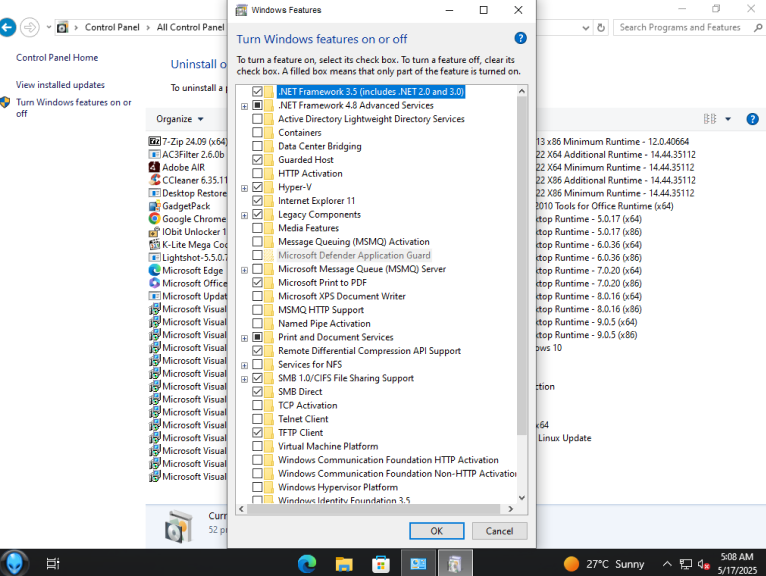Click the Programs and Features help icon

[x=752, y=119]
